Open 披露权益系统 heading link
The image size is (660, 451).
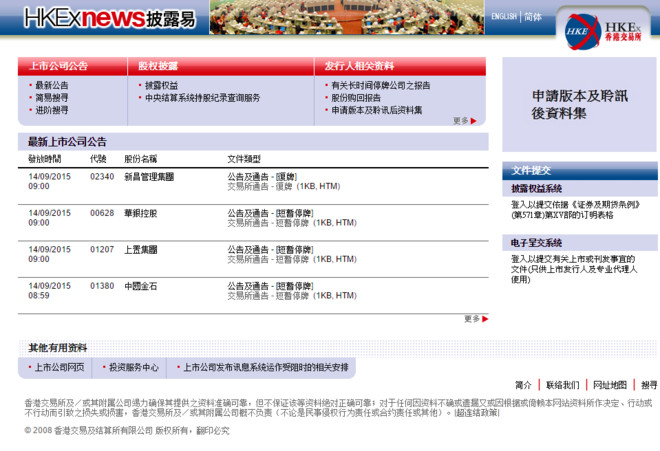pyautogui.click(x=536, y=189)
